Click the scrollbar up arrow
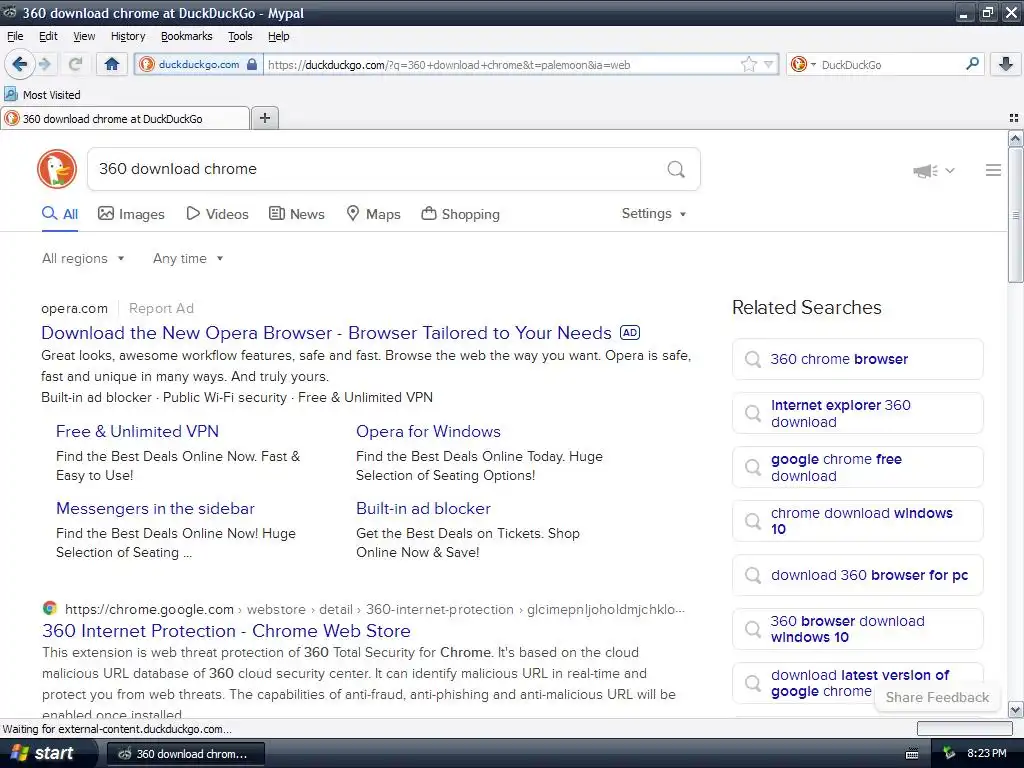Image resolution: width=1024 pixels, height=768 pixels. (1015, 138)
